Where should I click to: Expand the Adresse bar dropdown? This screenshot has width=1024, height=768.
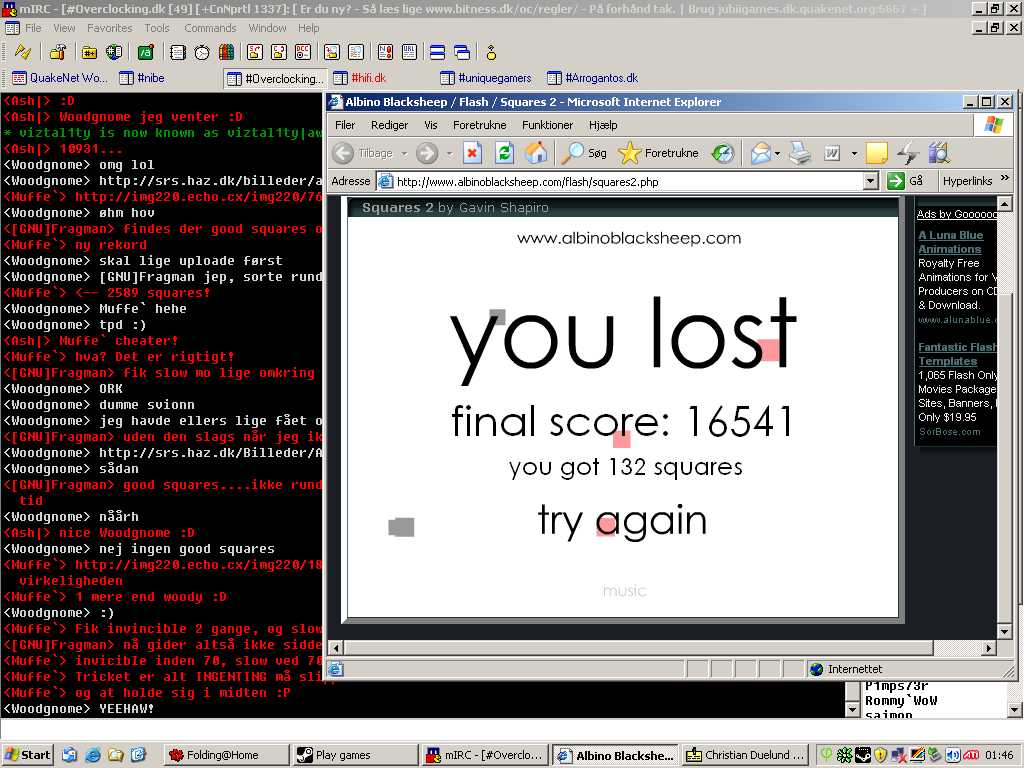coord(871,182)
